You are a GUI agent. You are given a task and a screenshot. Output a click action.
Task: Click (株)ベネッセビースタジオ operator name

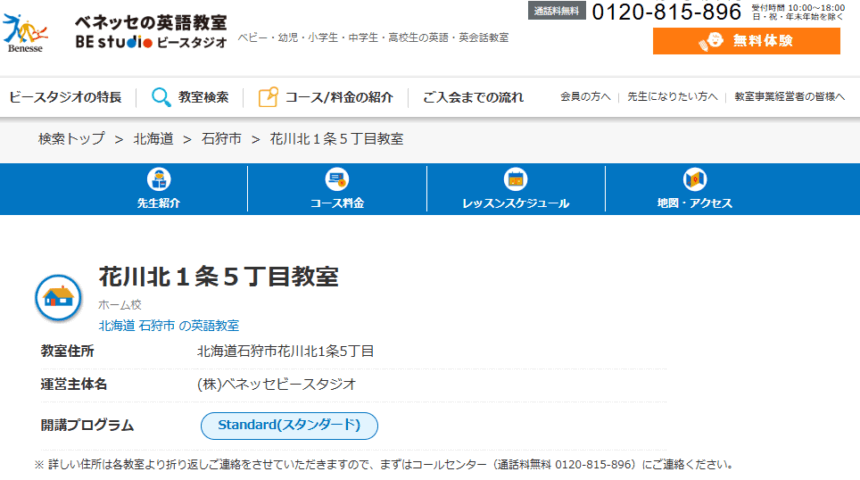coord(276,384)
